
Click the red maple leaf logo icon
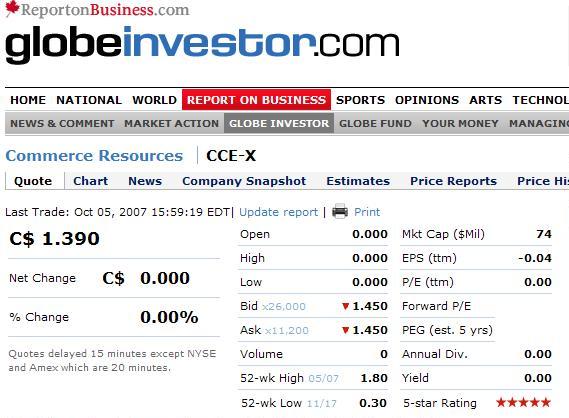pyautogui.click(x=12, y=8)
